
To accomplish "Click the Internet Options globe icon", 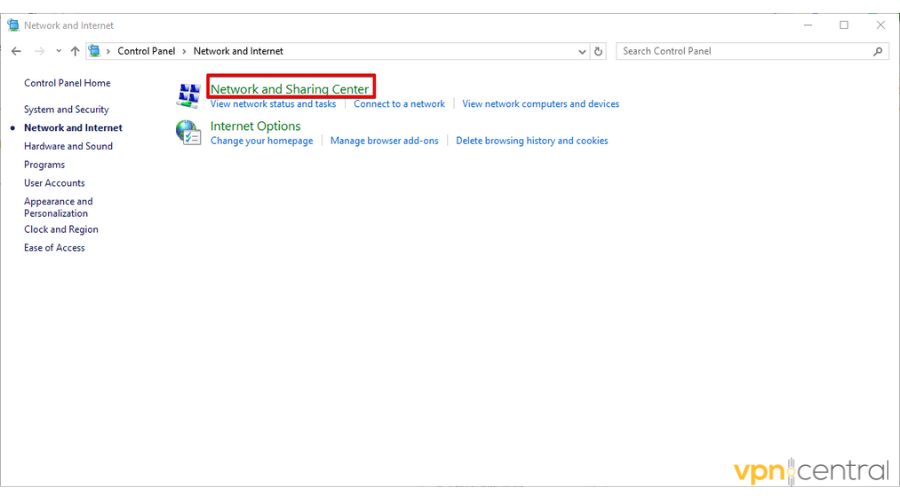I will click(188, 132).
